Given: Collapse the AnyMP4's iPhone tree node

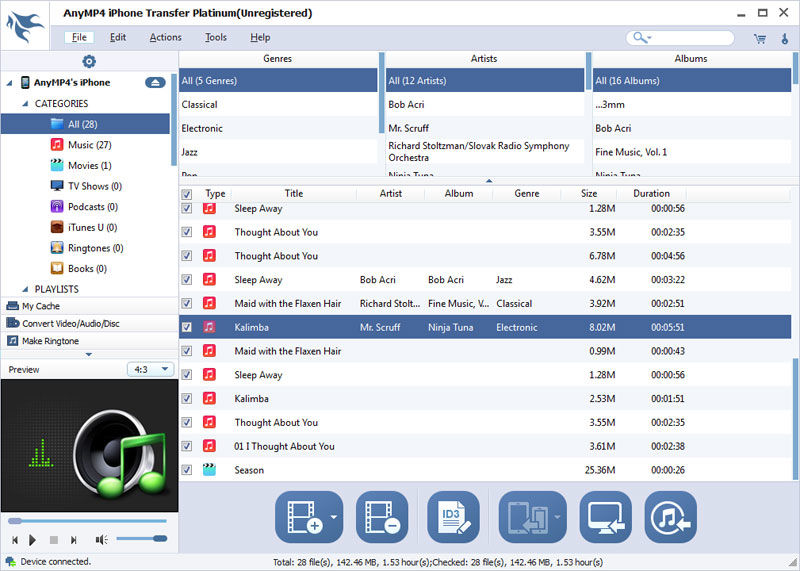Looking at the screenshot, I should 9,83.
